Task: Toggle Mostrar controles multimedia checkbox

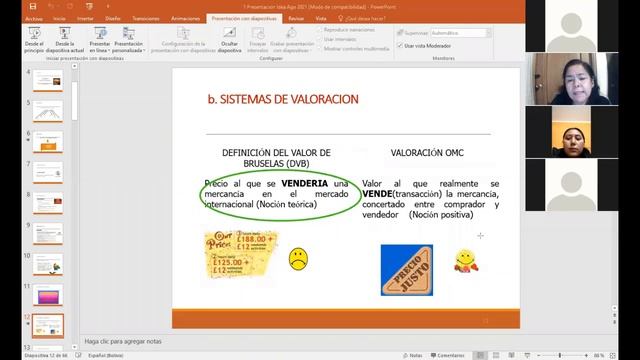Action: [x=320, y=49]
